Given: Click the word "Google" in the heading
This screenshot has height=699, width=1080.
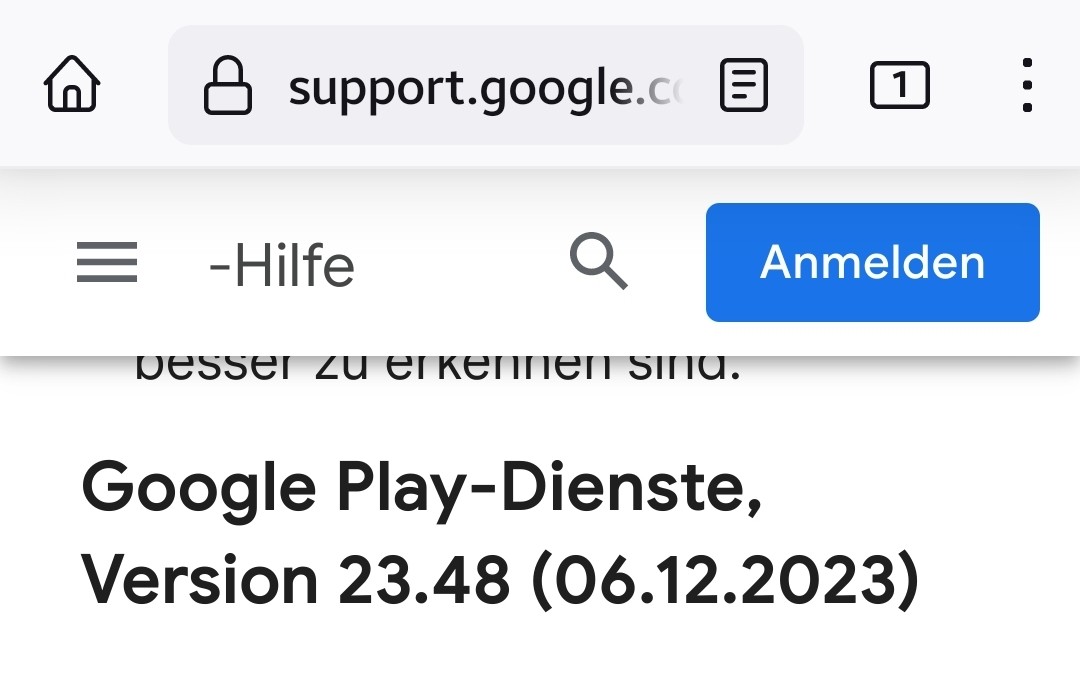Looking at the screenshot, I should pos(199,489).
